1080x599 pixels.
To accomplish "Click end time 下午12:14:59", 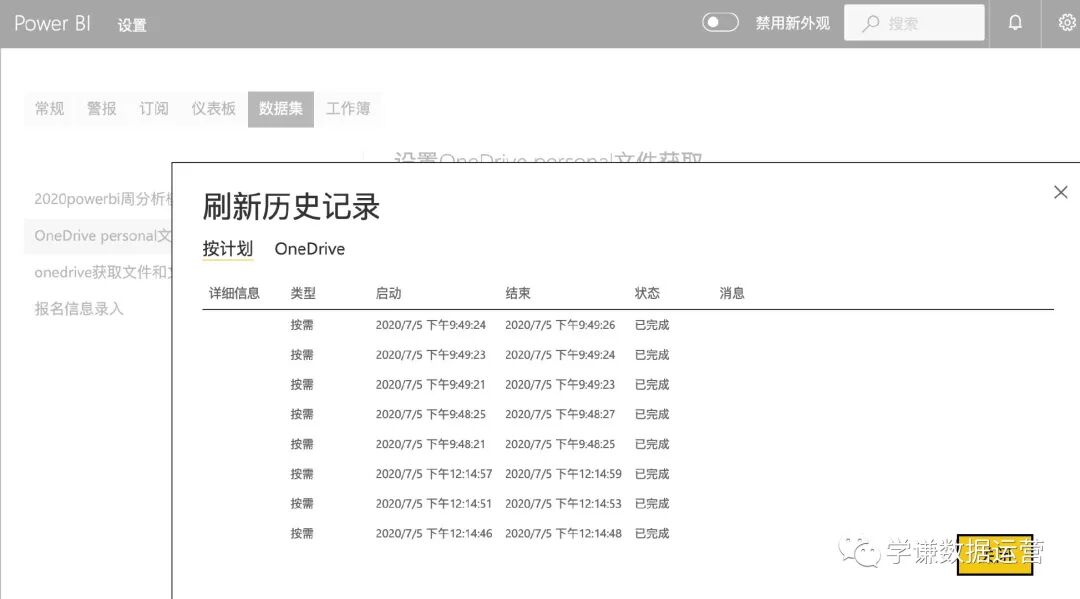I will (x=563, y=474).
